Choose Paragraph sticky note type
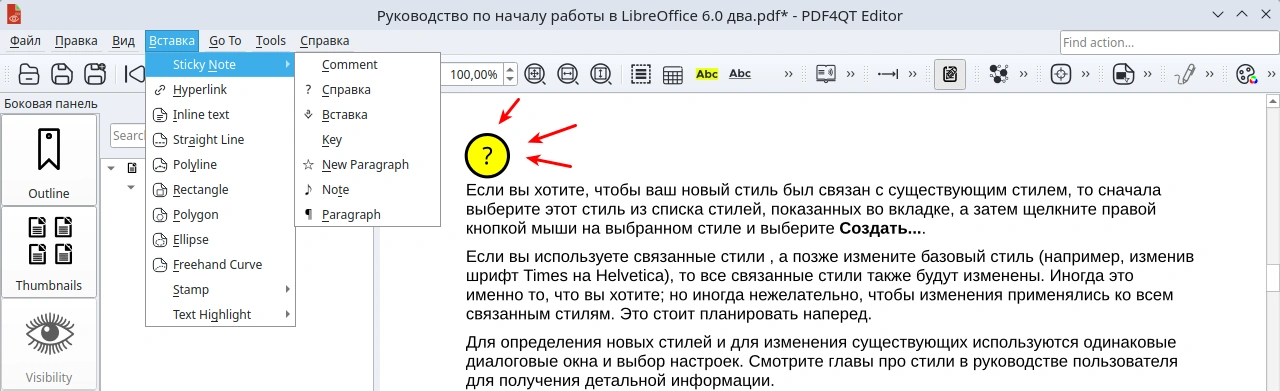Image resolution: width=1280 pixels, height=391 pixels. point(367,215)
